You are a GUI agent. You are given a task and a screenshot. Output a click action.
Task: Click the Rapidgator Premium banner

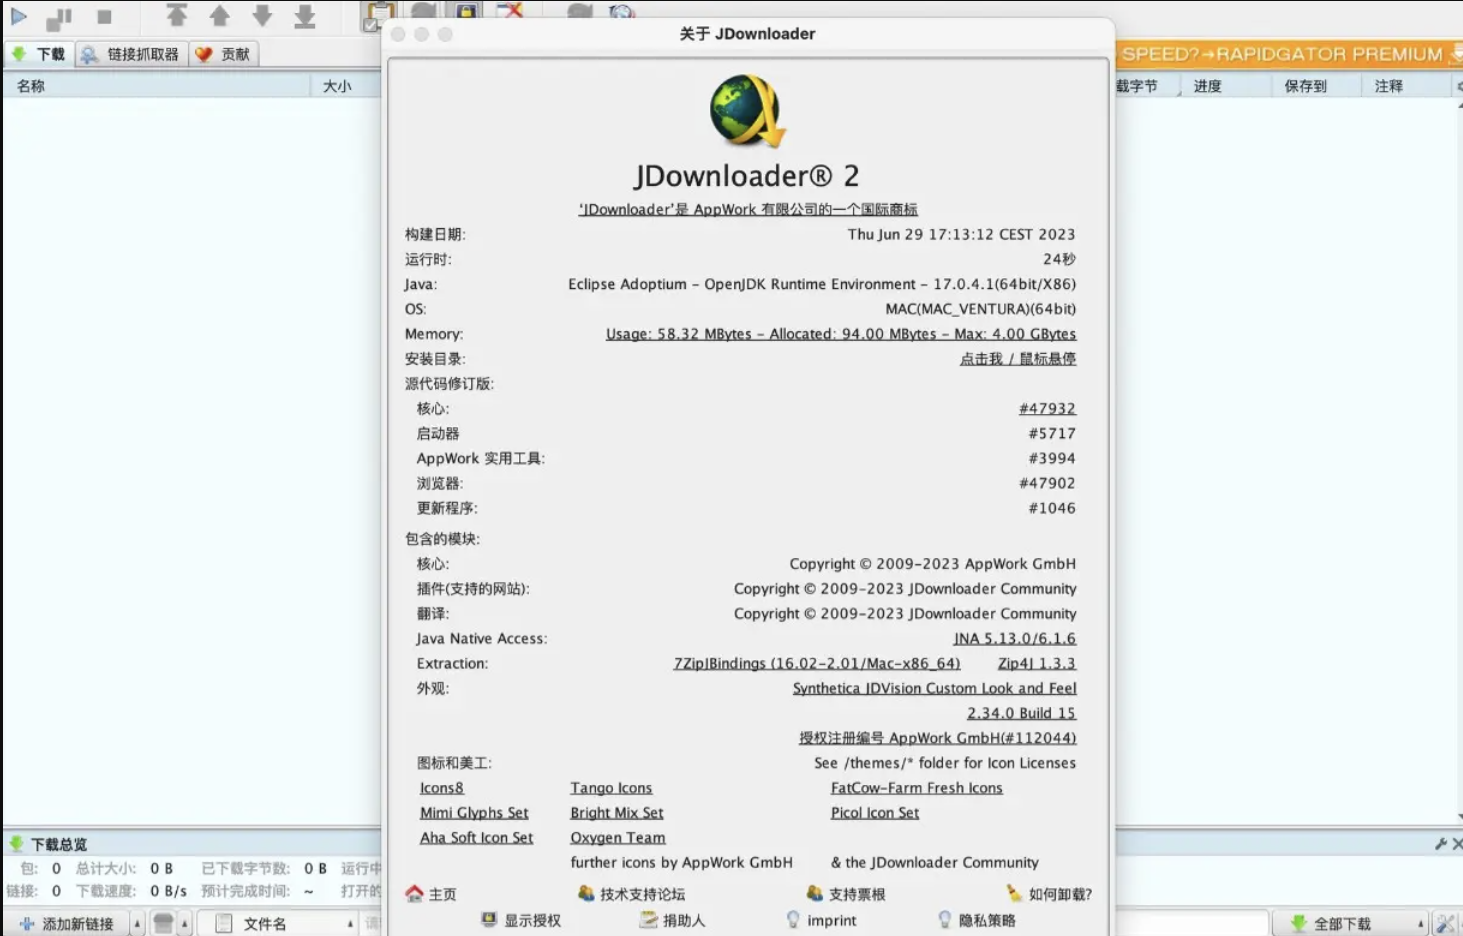pyautogui.click(x=1290, y=54)
